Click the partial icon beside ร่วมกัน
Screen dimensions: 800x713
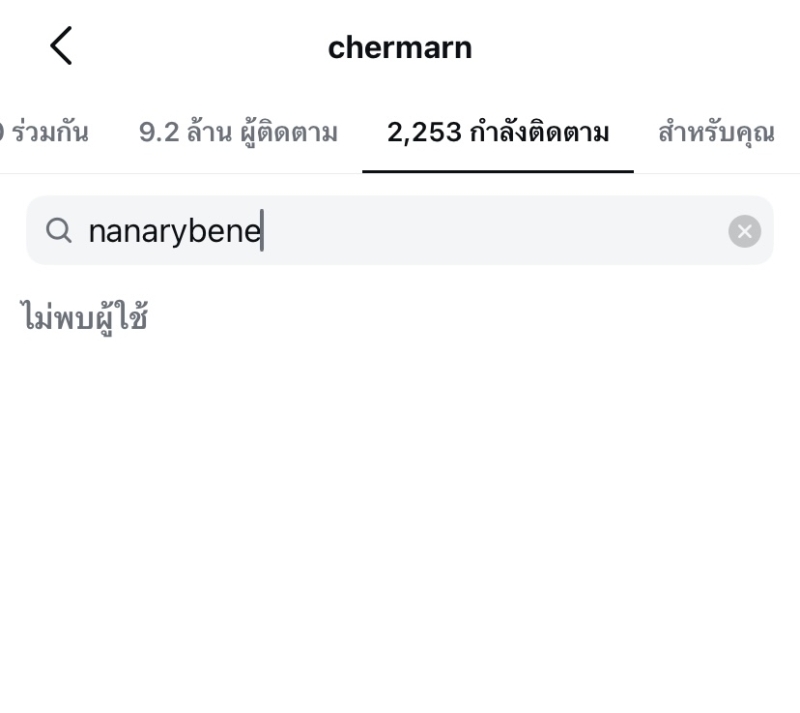(3, 132)
